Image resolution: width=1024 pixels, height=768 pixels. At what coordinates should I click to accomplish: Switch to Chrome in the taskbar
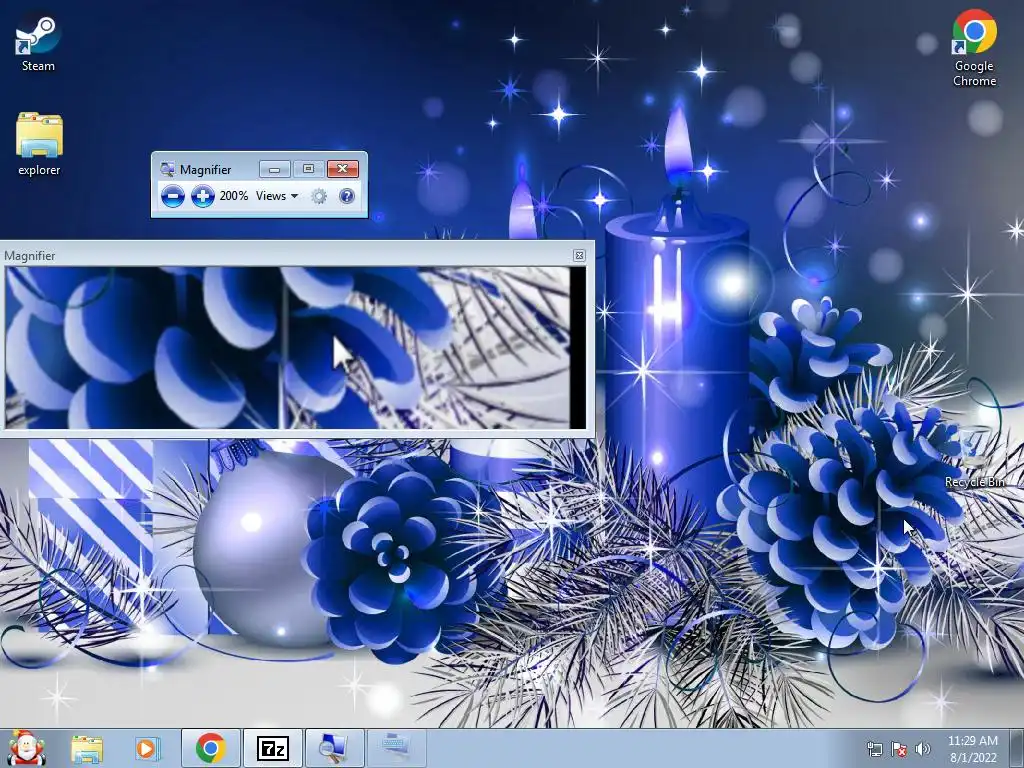click(x=210, y=748)
